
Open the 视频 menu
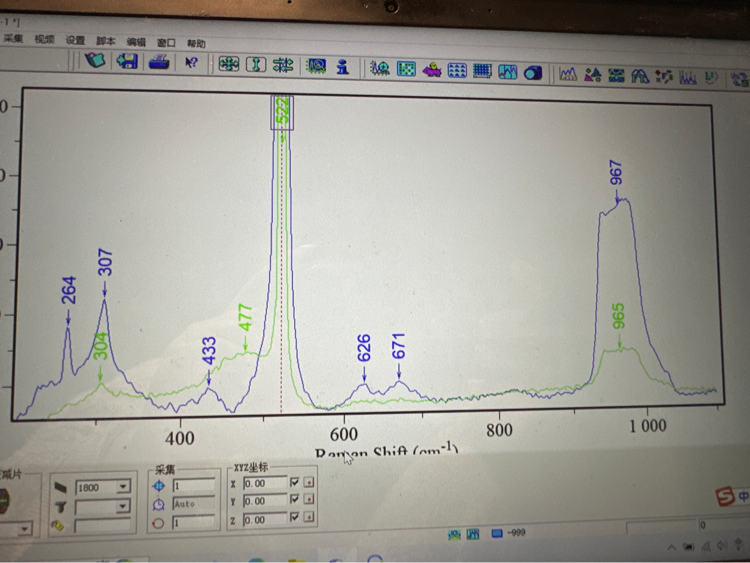[44, 40]
